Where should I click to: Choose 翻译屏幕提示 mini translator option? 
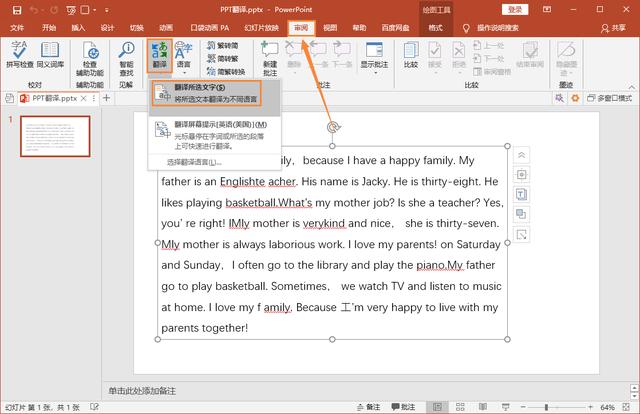pos(214,135)
